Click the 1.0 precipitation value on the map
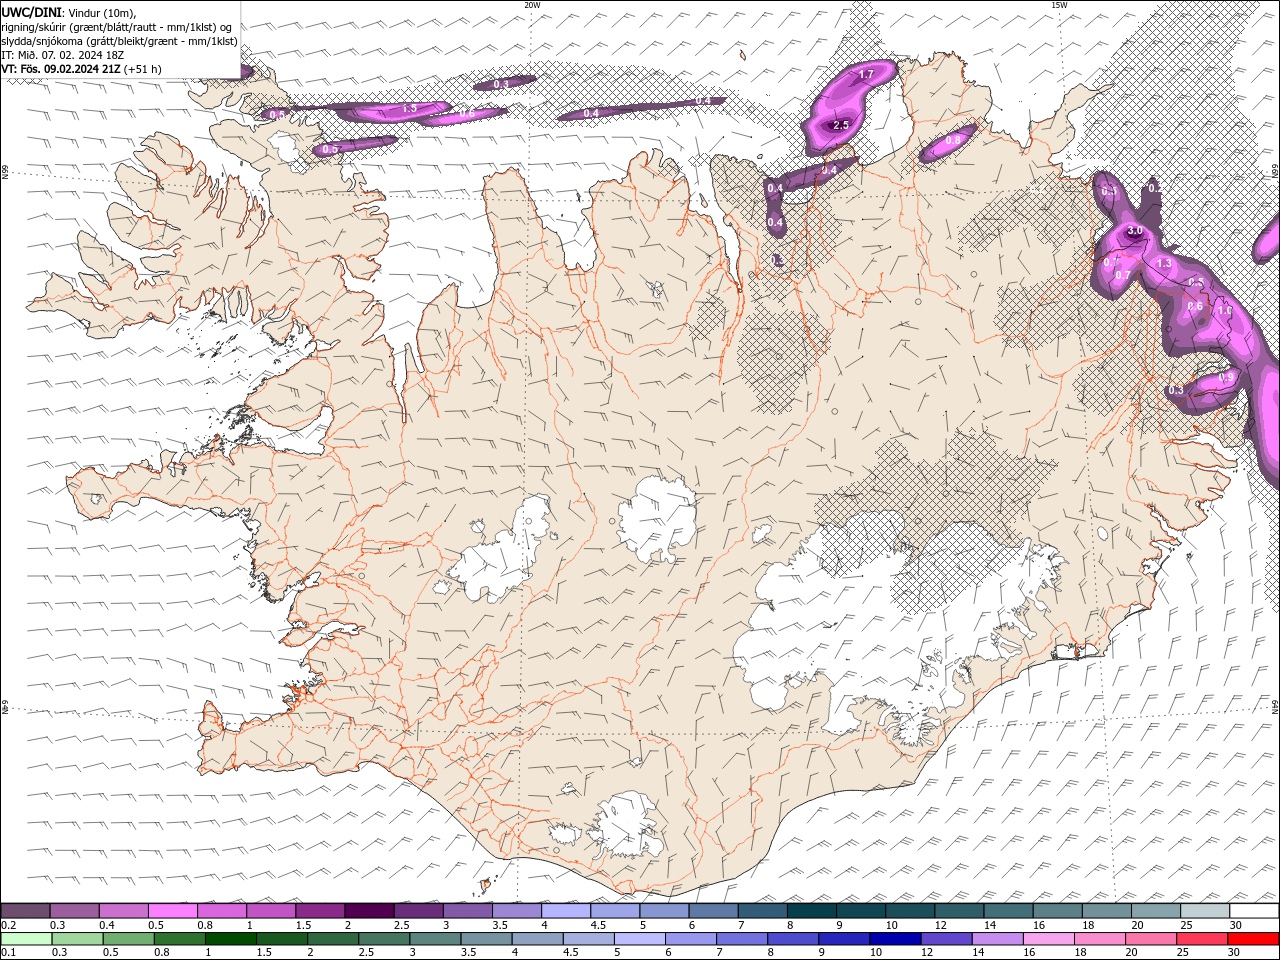 tap(1224, 311)
